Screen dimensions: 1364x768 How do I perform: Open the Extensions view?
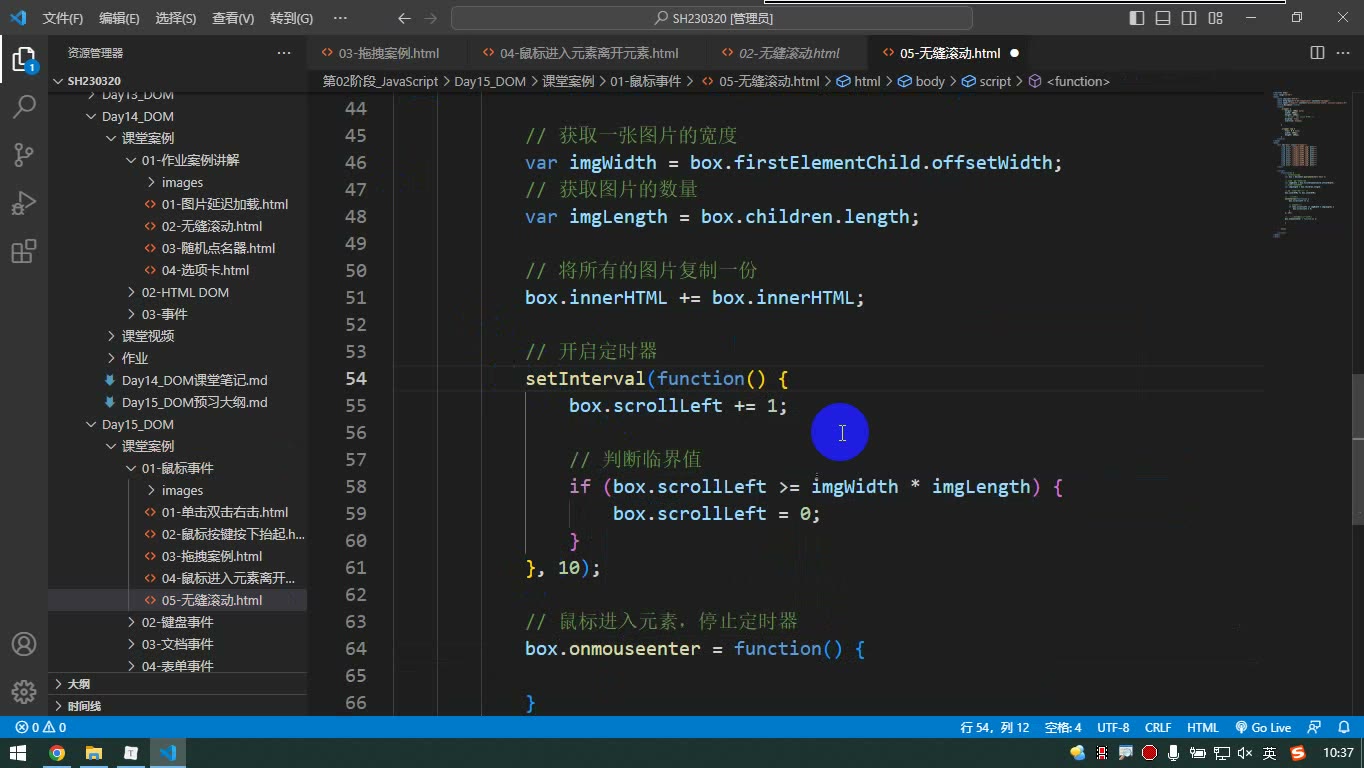[x=24, y=251]
